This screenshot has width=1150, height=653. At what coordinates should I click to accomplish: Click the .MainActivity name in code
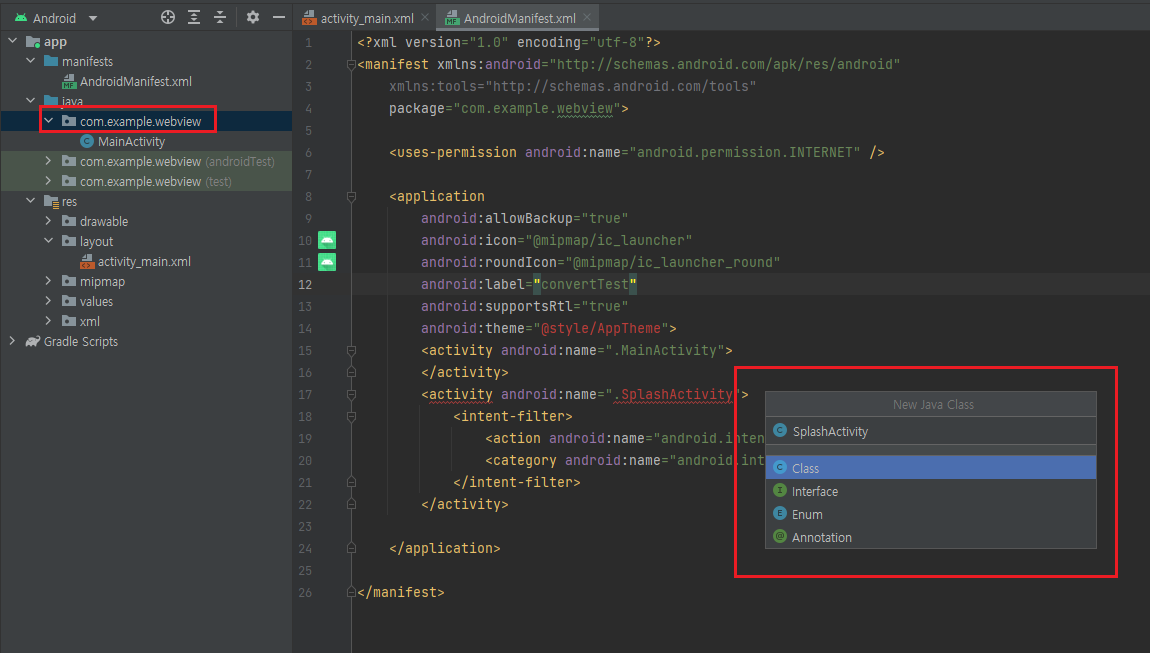click(665, 350)
